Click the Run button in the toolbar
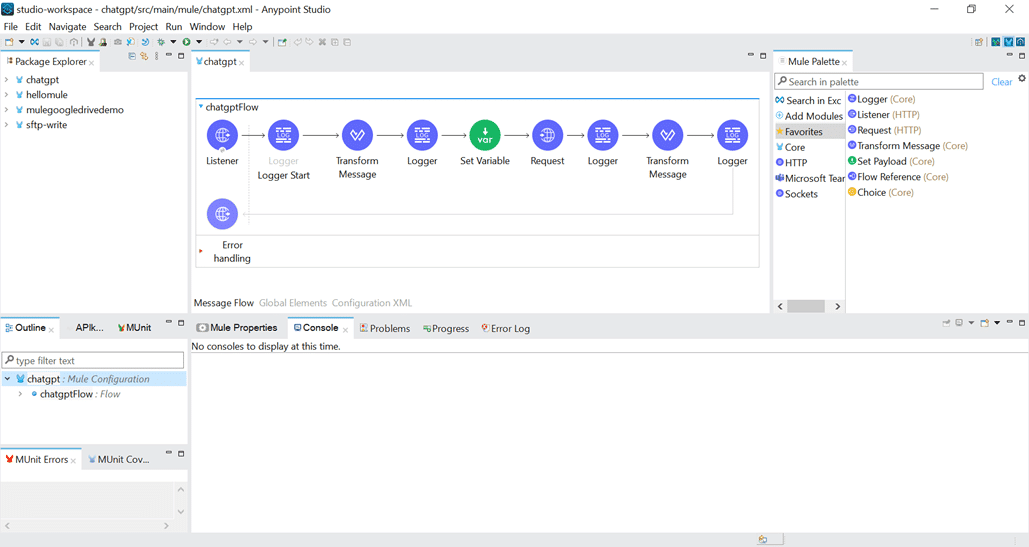 pyautogui.click(x=187, y=42)
